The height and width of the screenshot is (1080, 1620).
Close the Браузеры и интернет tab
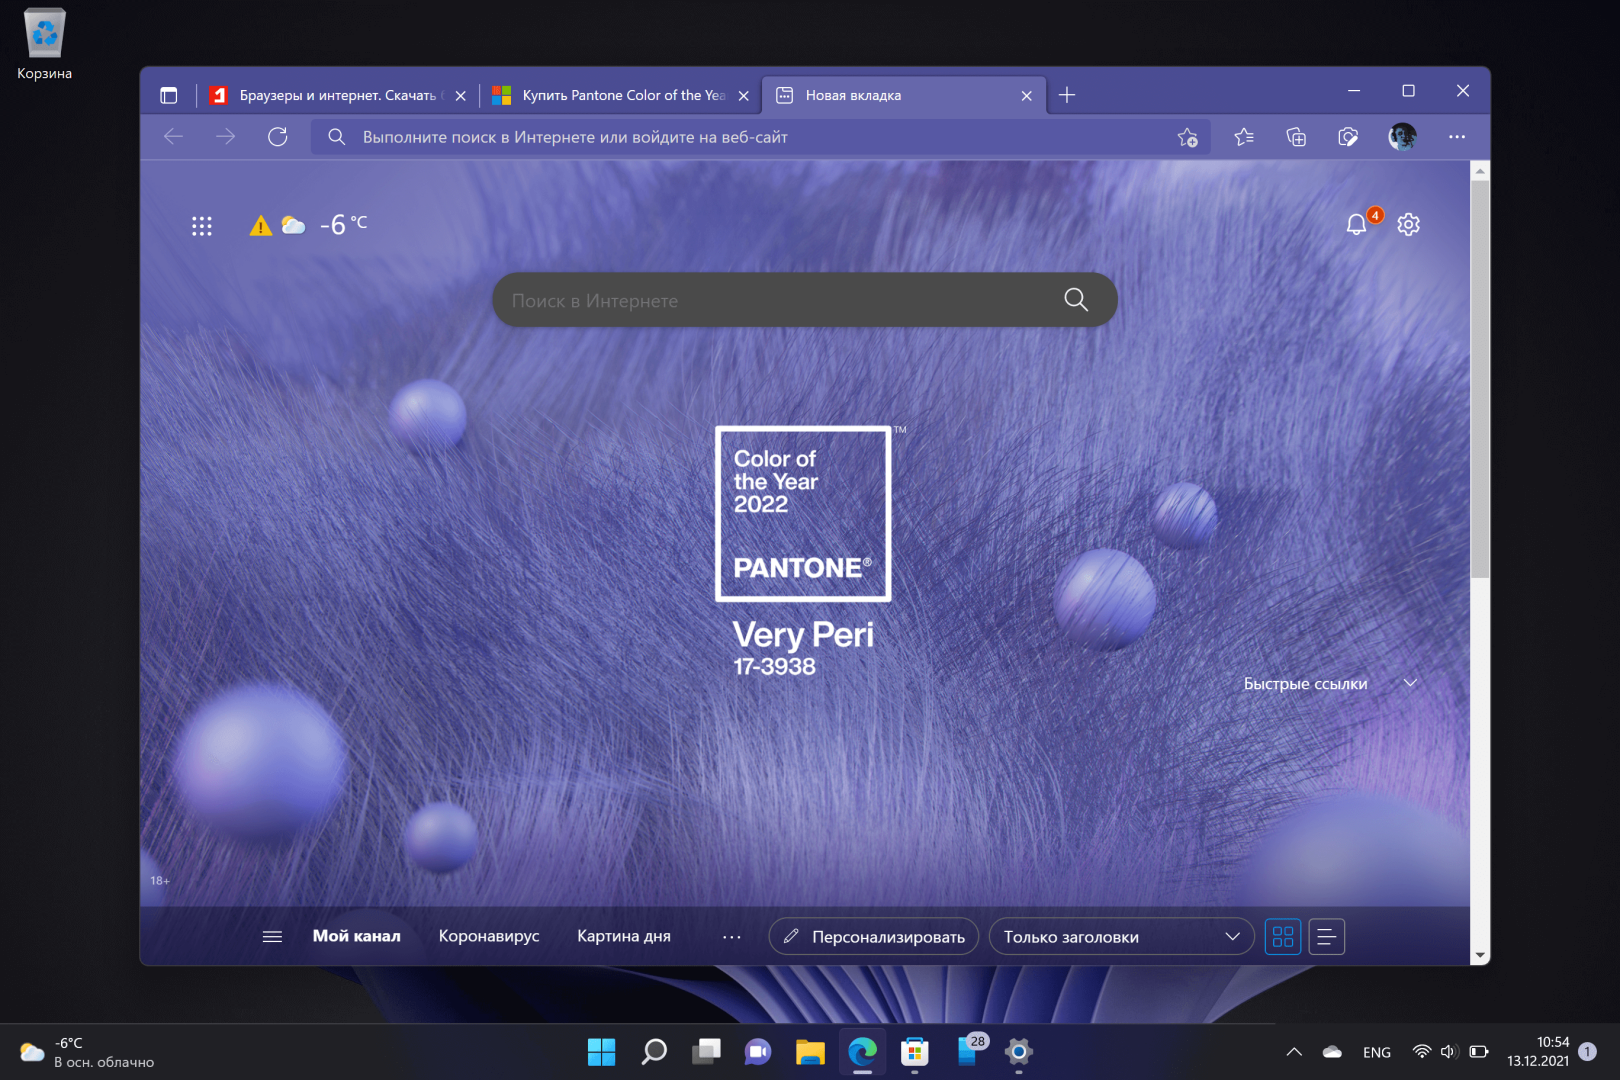pyautogui.click(x=460, y=96)
